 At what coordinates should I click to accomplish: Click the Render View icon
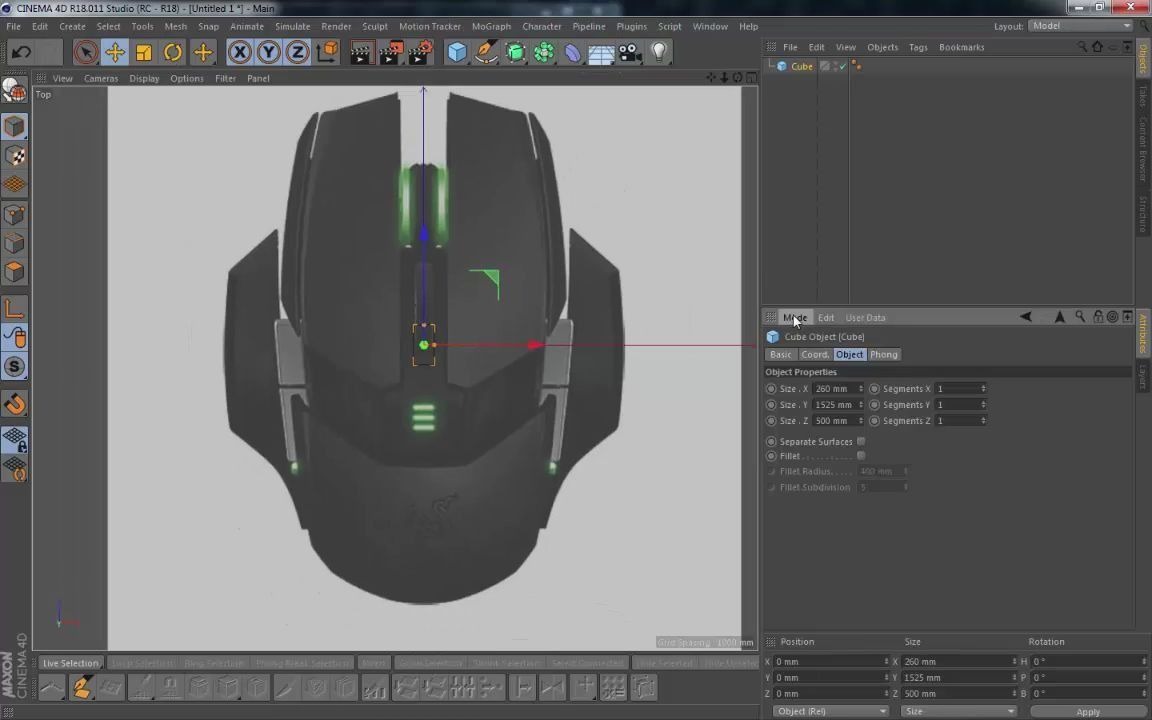pos(362,52)
